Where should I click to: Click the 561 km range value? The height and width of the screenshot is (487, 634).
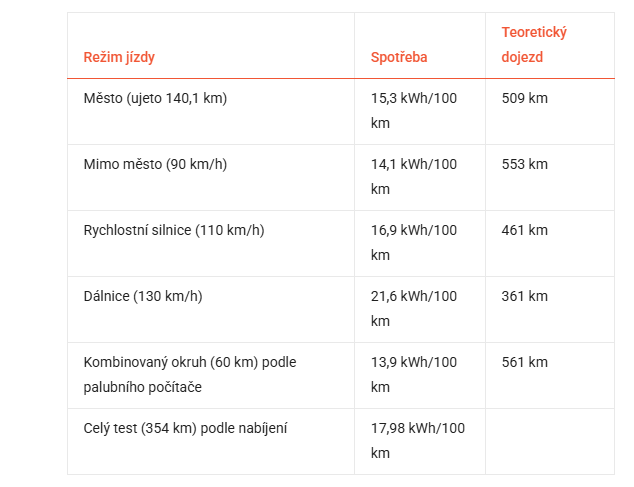click(x=524, y=362)
